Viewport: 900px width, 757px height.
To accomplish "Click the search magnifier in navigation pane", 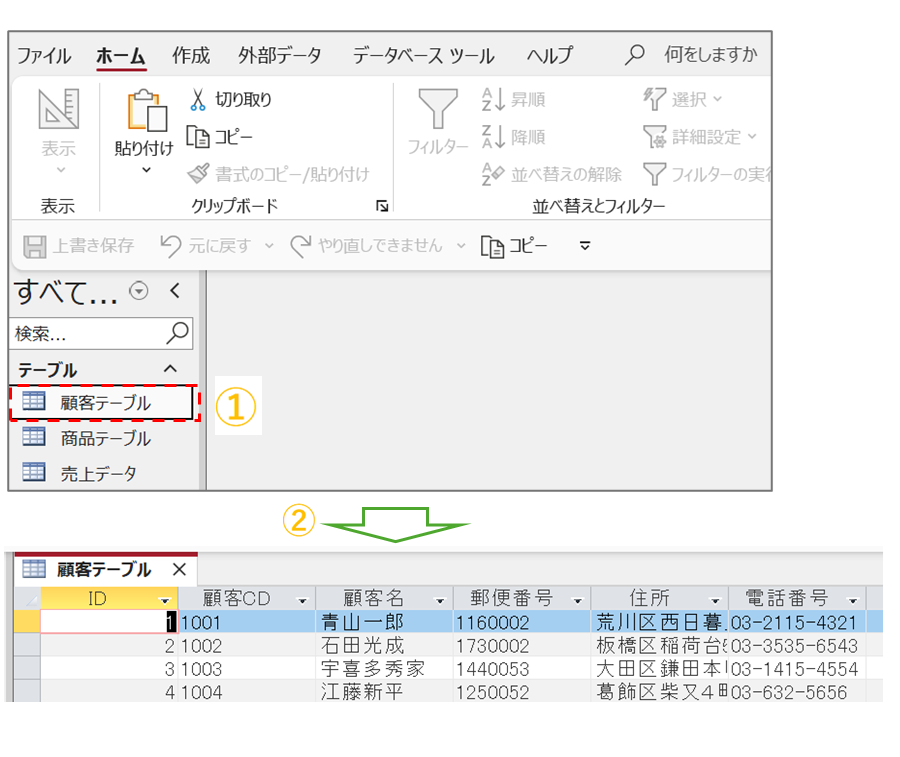I will point(177,333).
